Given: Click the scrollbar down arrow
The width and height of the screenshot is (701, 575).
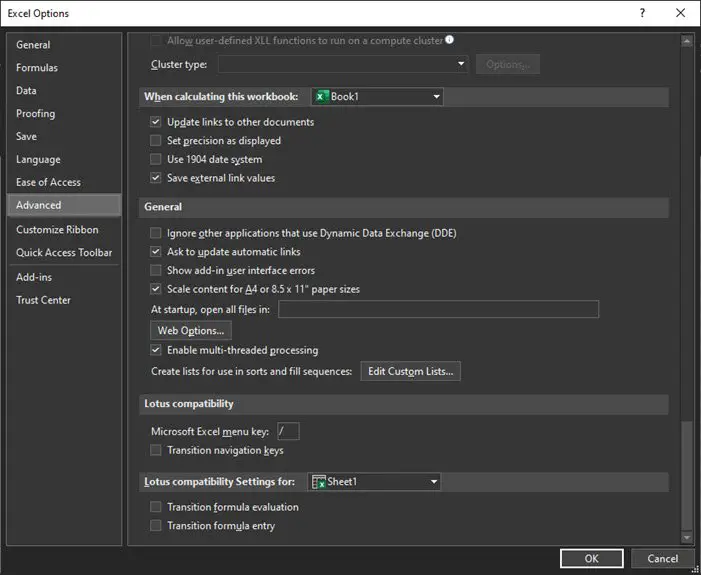Looking at the screenshot, I should [686, 537].
